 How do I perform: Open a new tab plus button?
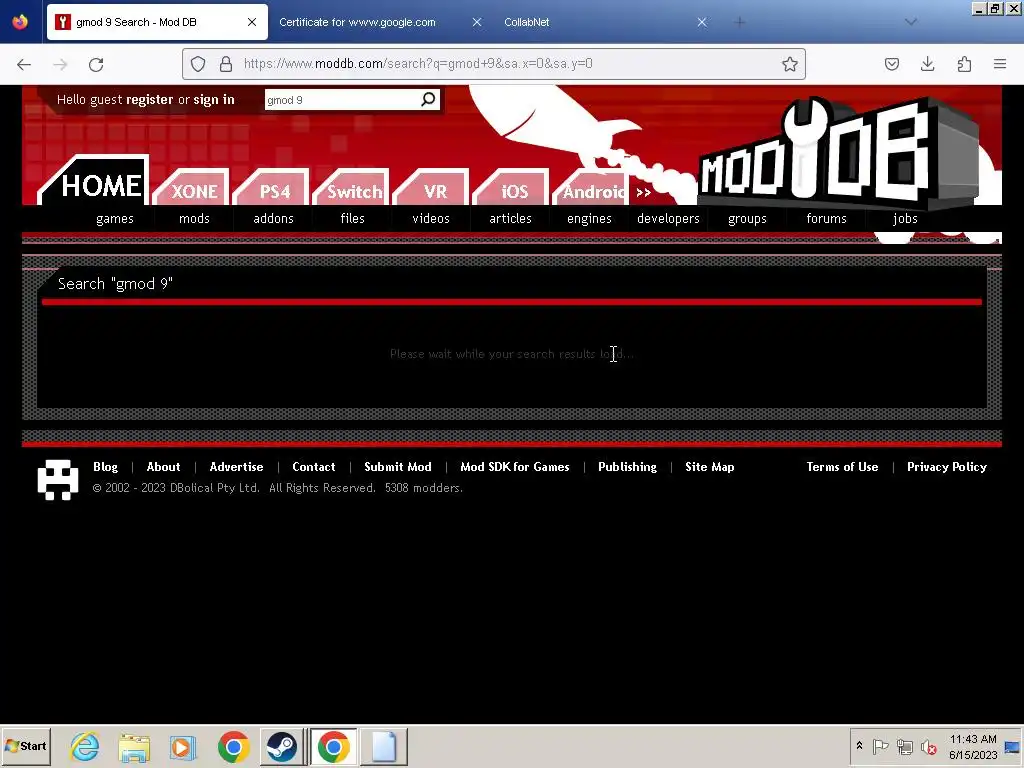pyautogui.click(x=739, y=22)
